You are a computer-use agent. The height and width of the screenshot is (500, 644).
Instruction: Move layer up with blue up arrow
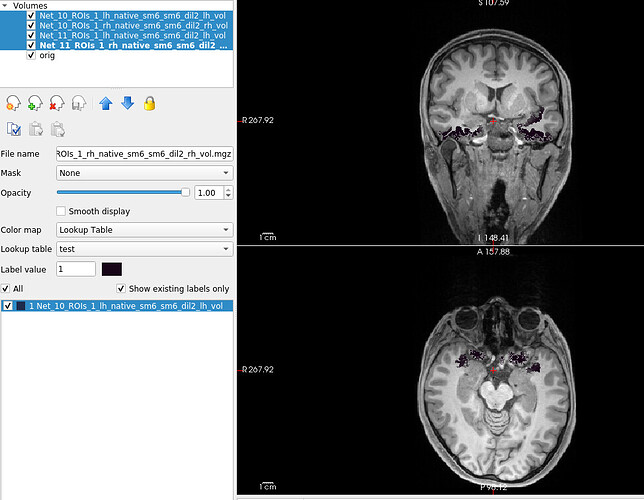pyautogui.click(x=106, y=103)
